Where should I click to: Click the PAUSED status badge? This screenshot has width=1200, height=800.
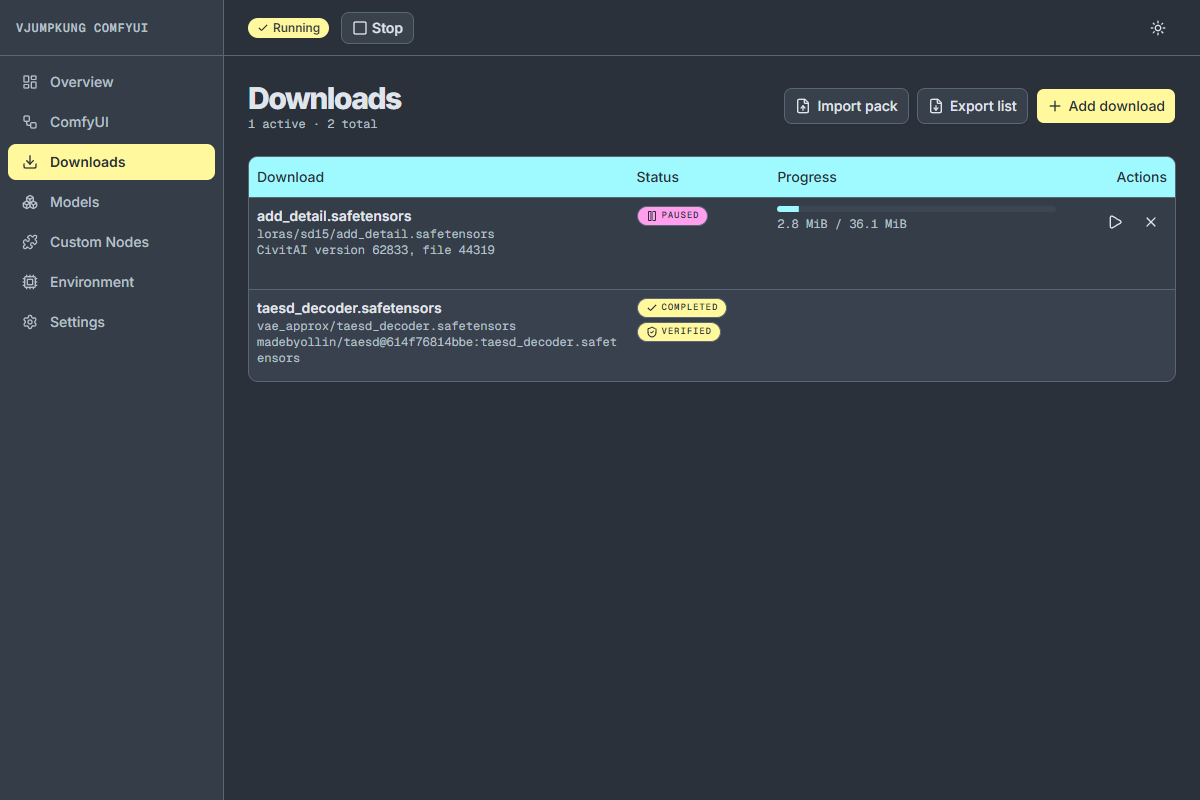point(672,216)
